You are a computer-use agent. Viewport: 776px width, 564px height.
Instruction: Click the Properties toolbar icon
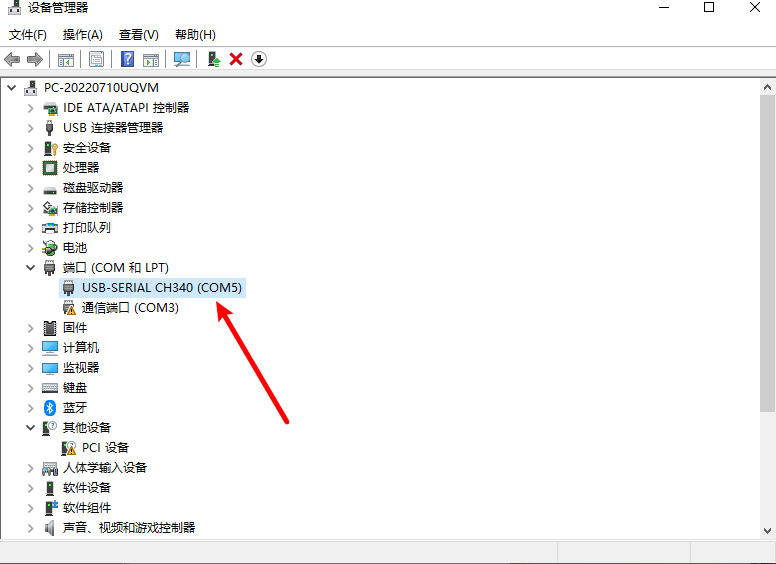click(96, 59)
